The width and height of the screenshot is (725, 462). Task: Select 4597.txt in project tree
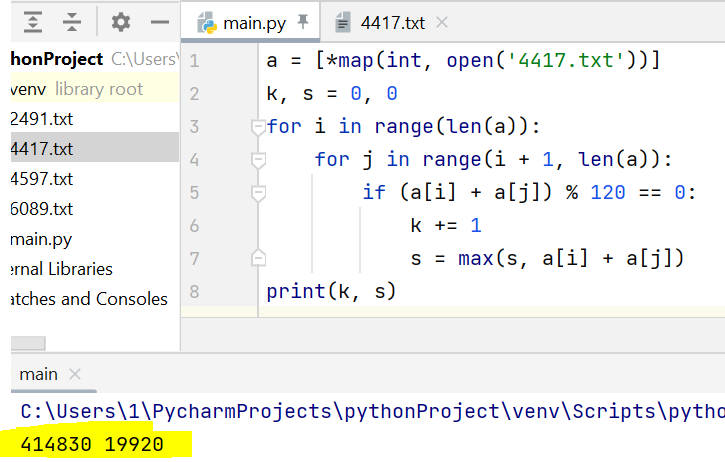pos(95,179)
